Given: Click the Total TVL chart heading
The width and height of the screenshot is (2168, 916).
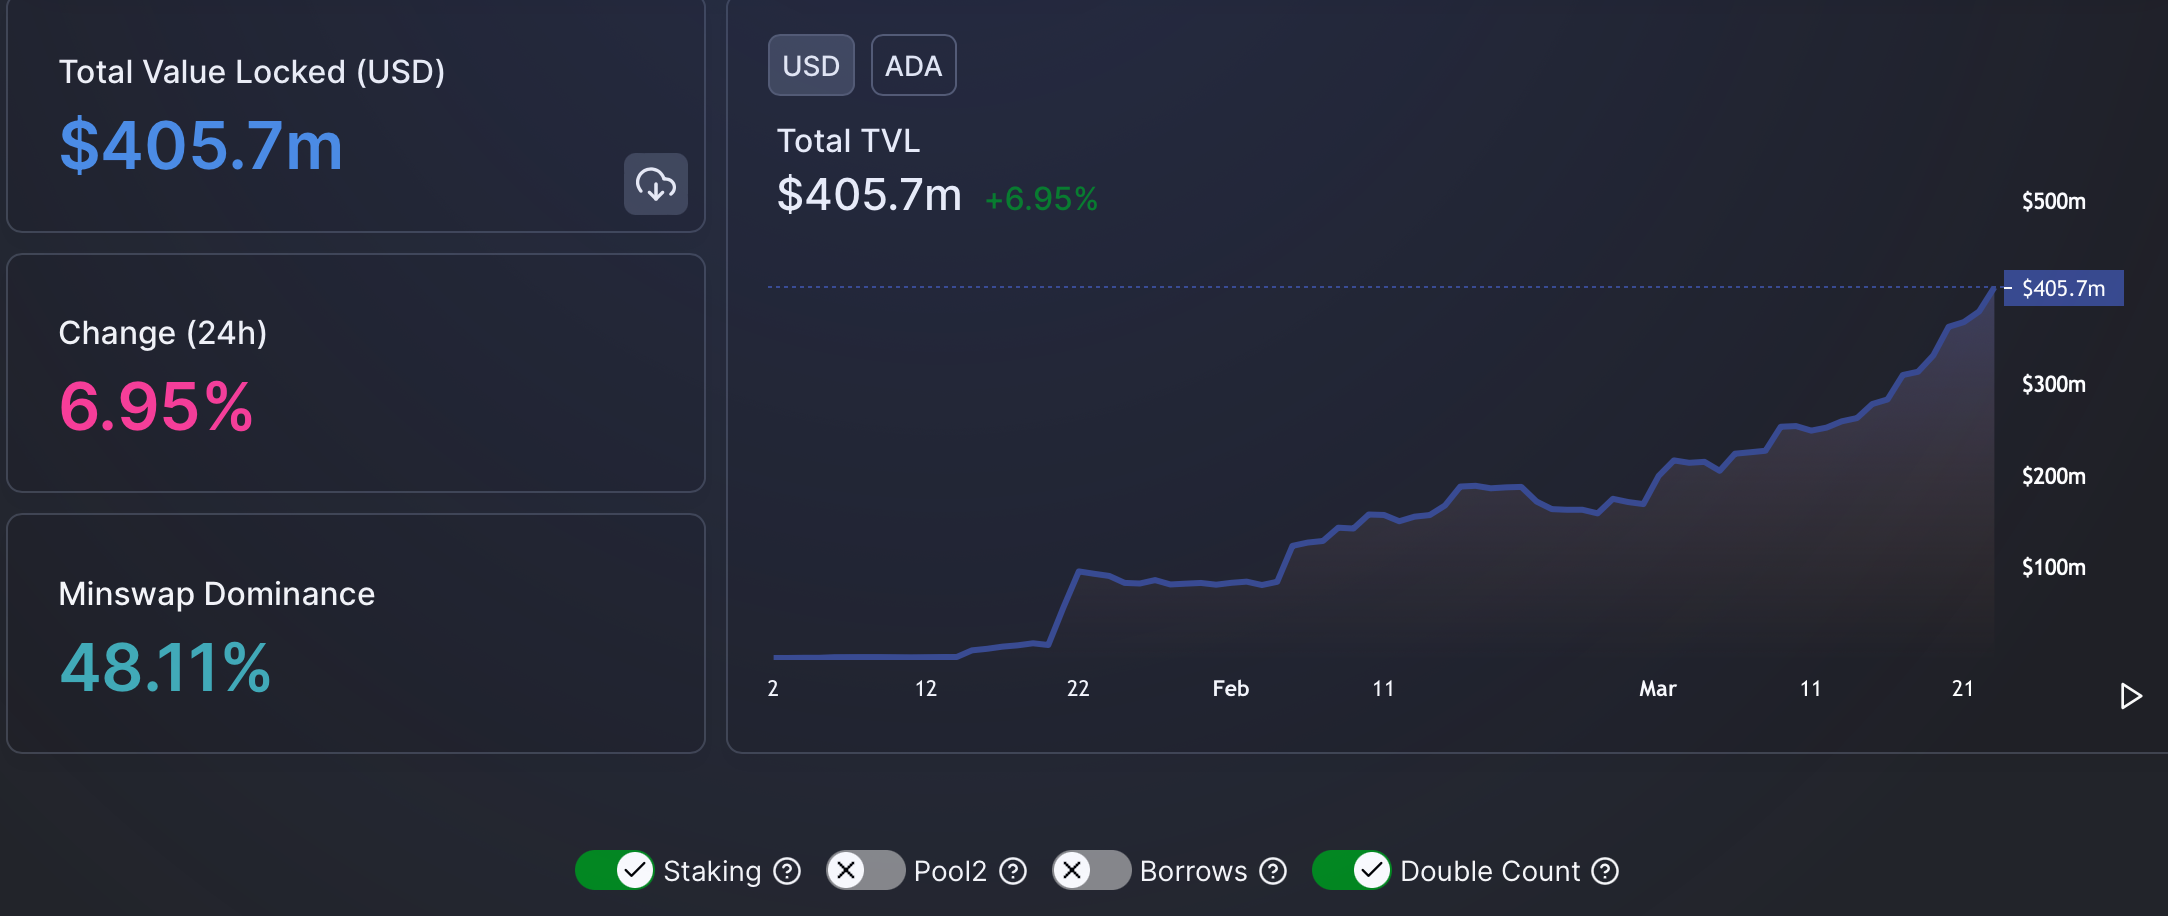Looking at the screenshot, I should coord(848,141).
